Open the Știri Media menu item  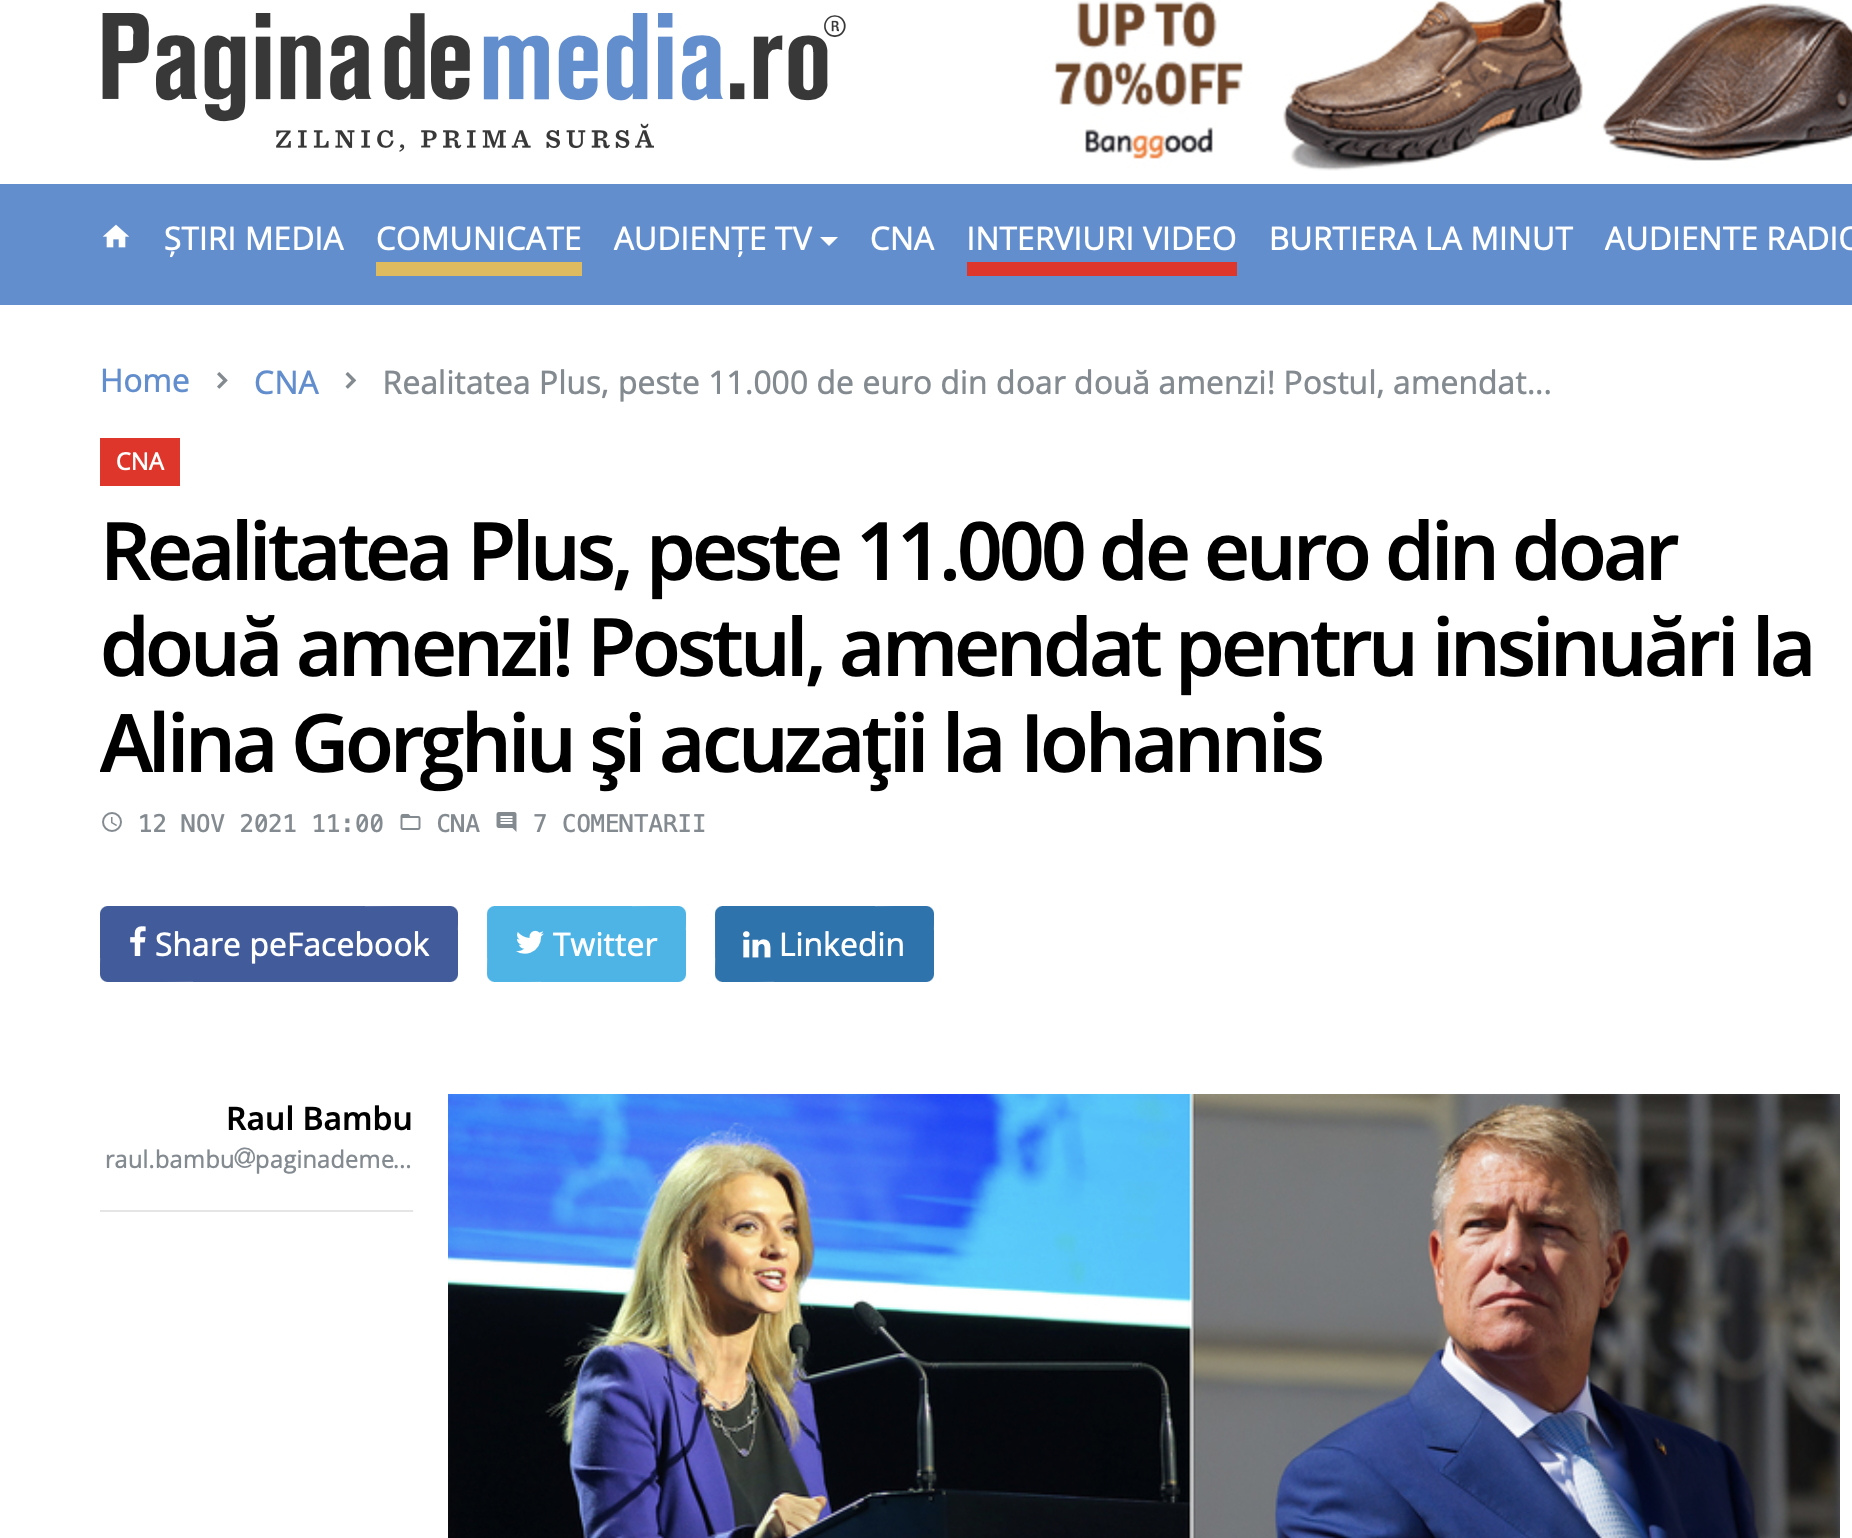pyautogui.click(x=254, y=239)
